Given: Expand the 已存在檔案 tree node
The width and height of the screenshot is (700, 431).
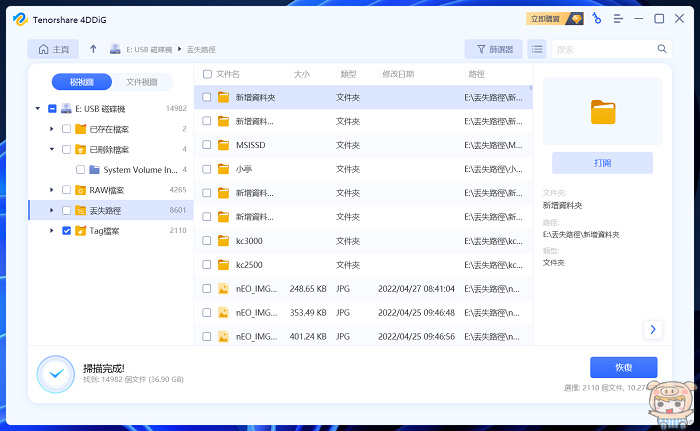Looking at the screenshot, I should click(x=52, y=129).
